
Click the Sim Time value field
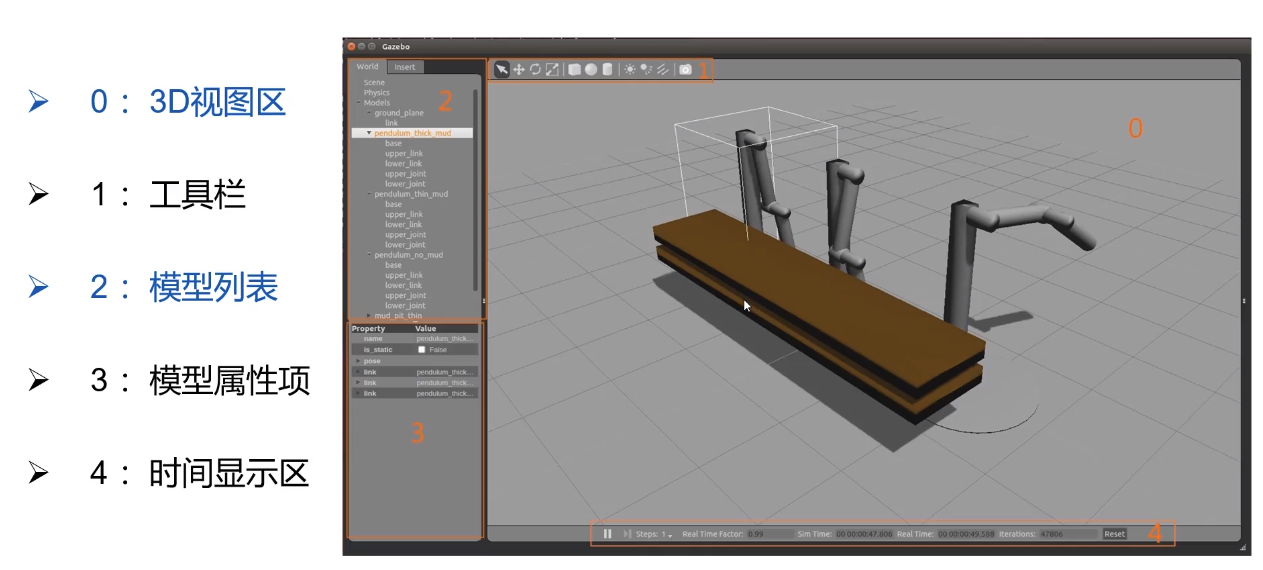pos(864,534)
